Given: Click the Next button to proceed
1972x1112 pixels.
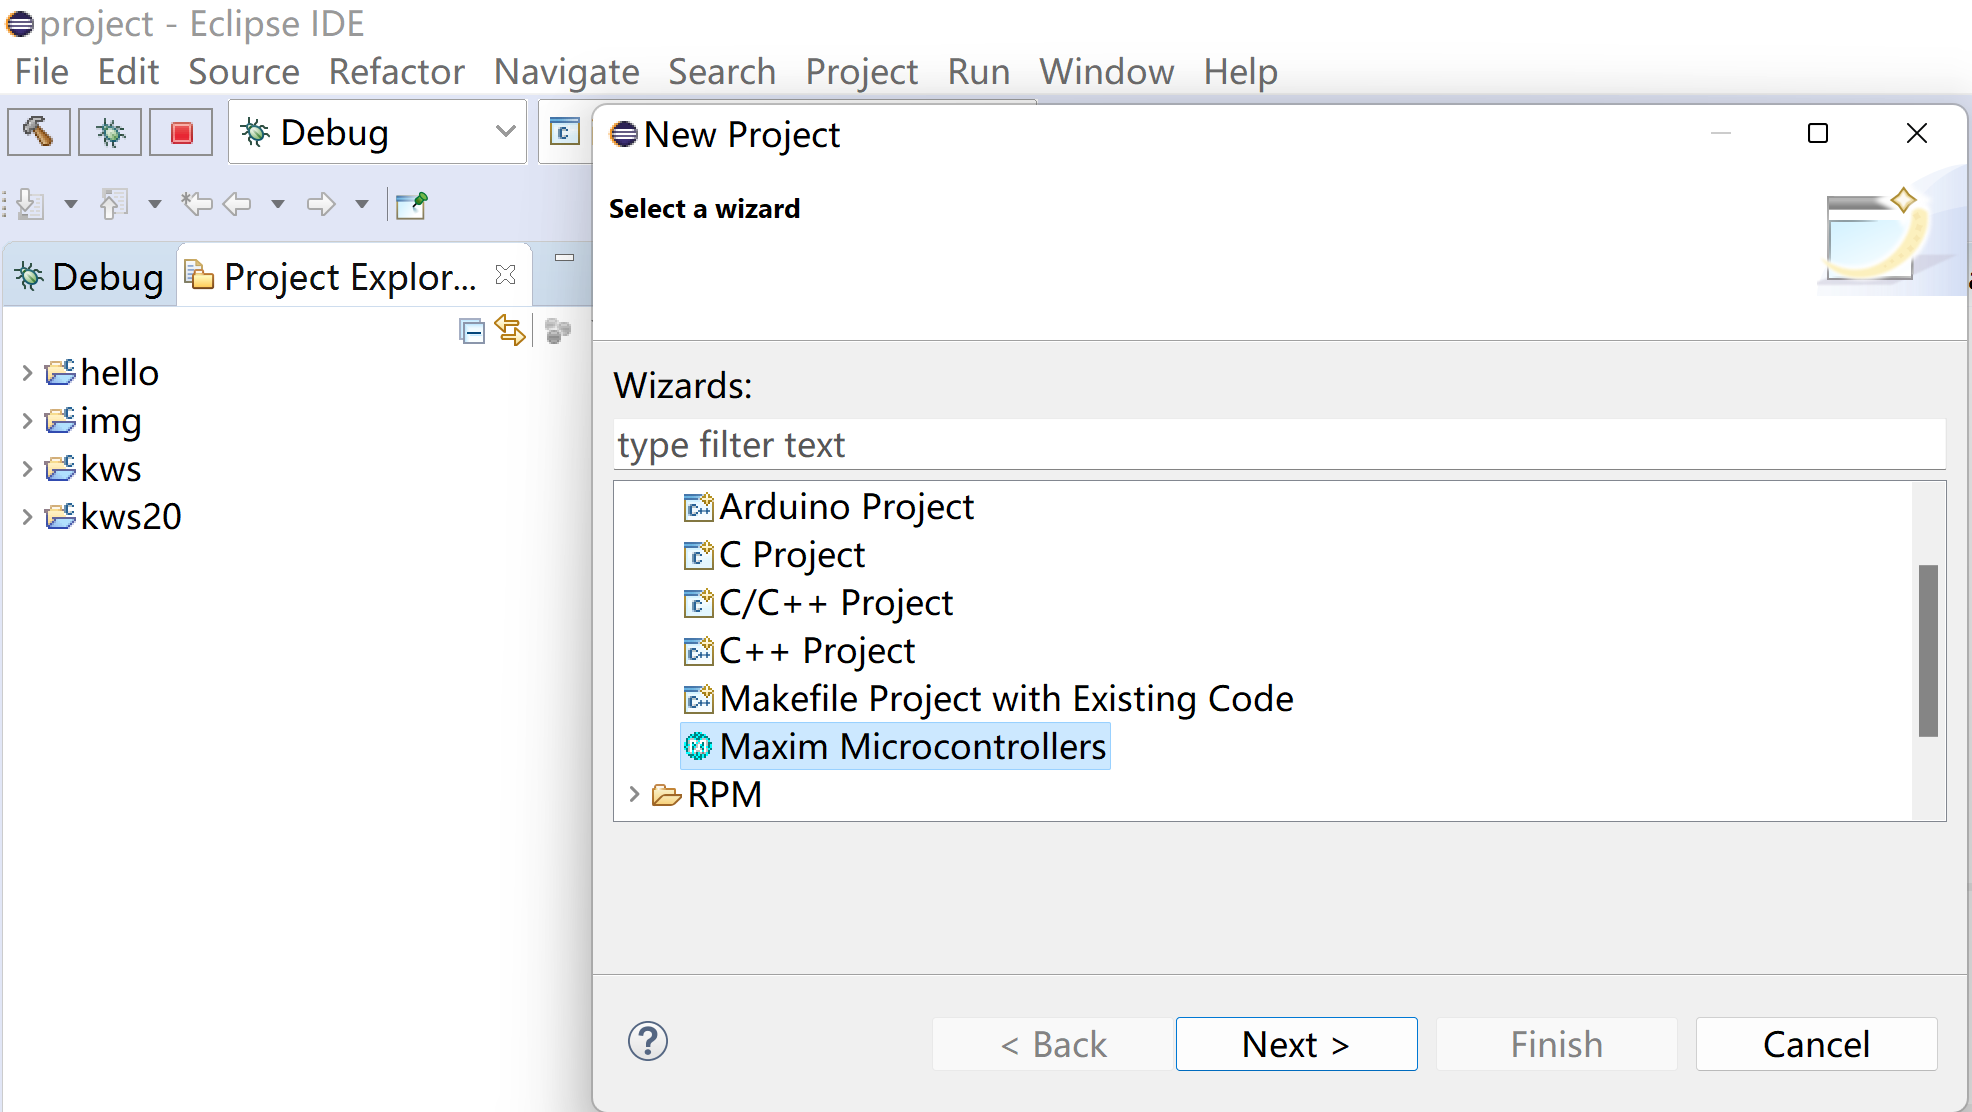Looking at the screenshot, I should click(1295, 1043).
